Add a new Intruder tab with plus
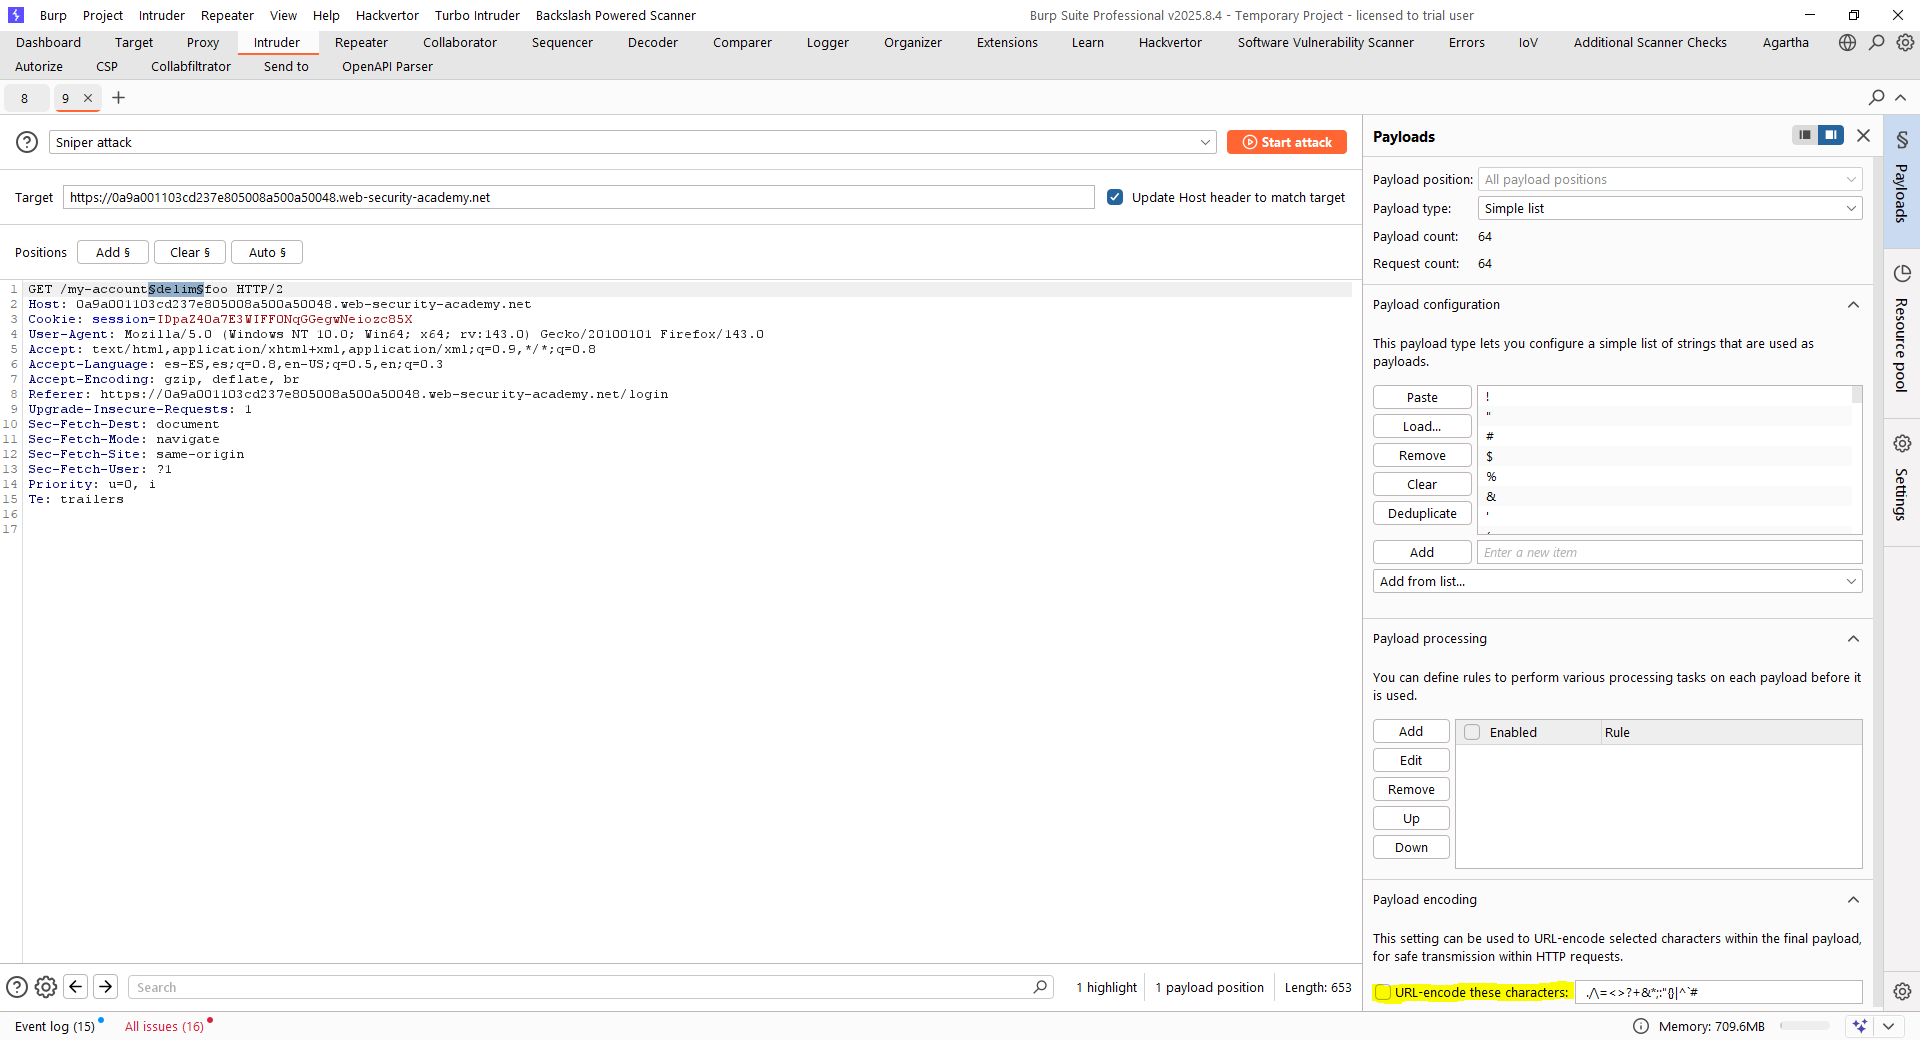The width and height of the screenshot is (1920, 1040). point(118,98)
